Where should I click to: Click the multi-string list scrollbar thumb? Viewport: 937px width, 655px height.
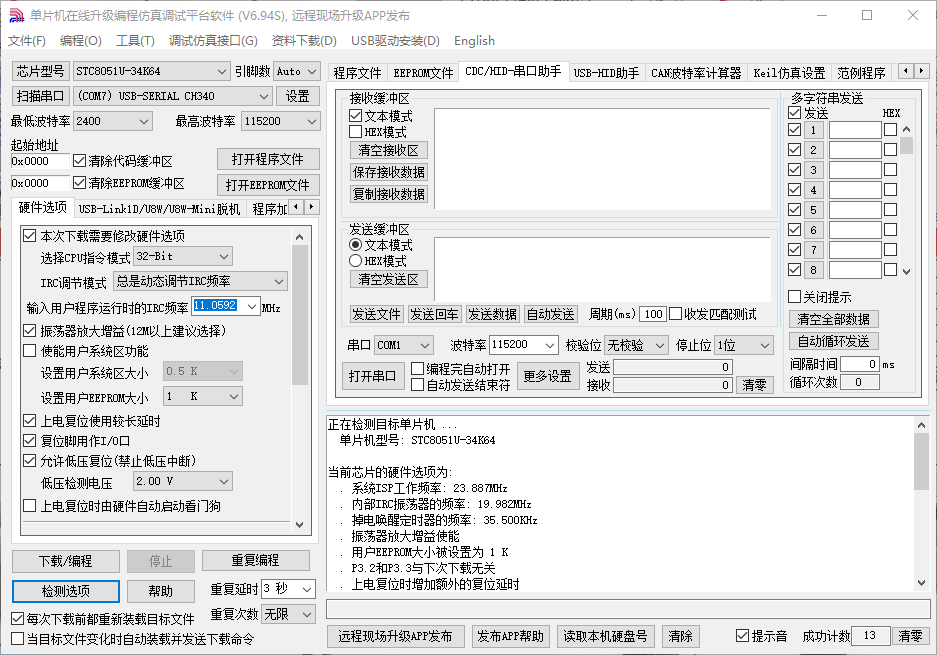pos(907,145)
